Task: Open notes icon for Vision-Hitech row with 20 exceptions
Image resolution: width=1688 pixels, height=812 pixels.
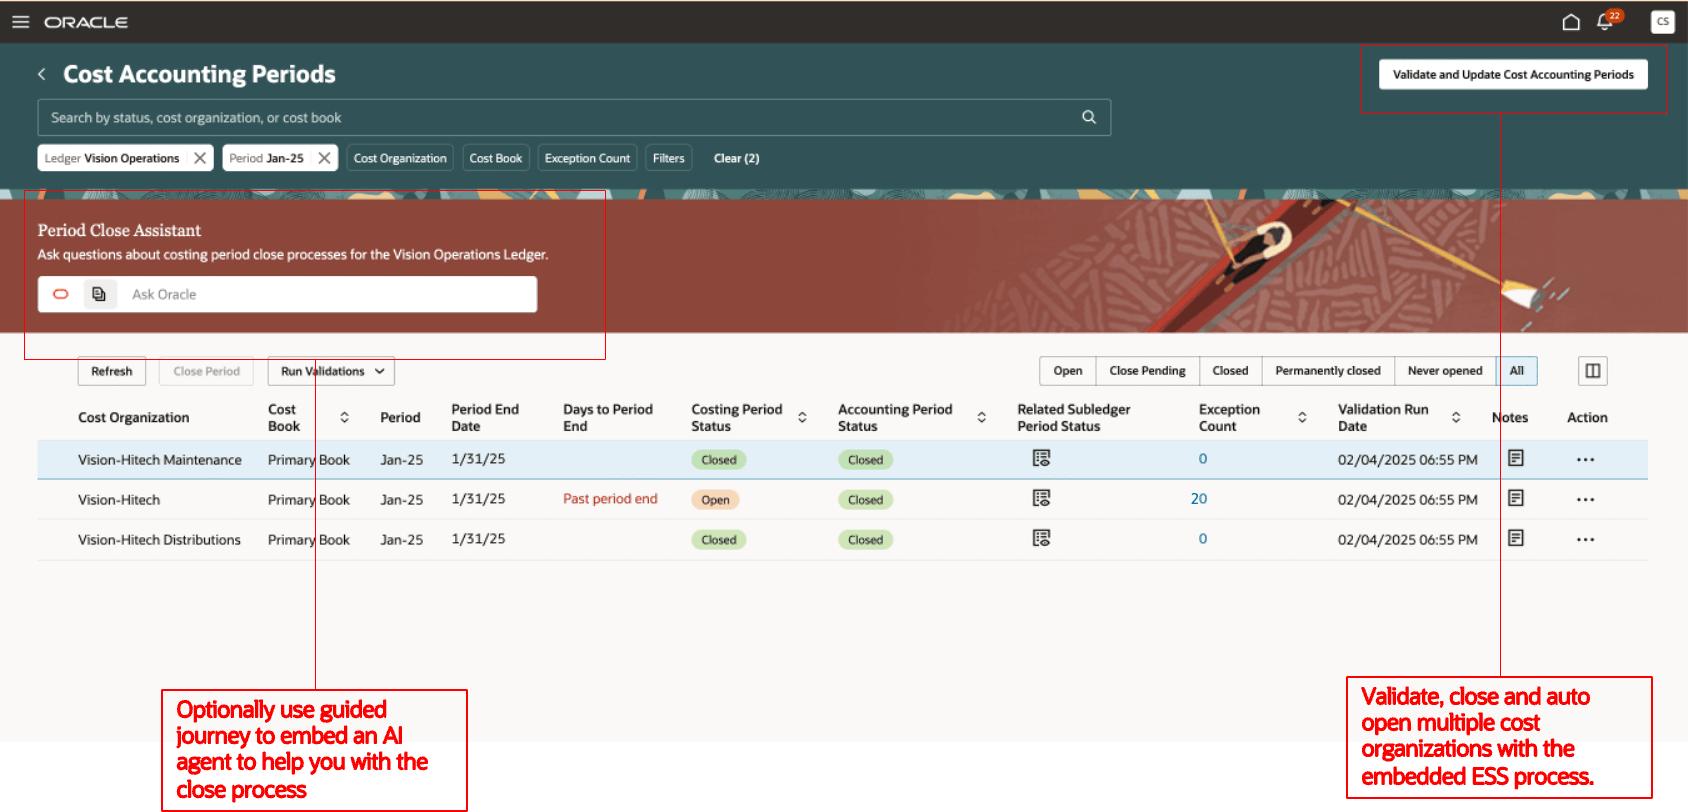Action: coord(1516,498)
